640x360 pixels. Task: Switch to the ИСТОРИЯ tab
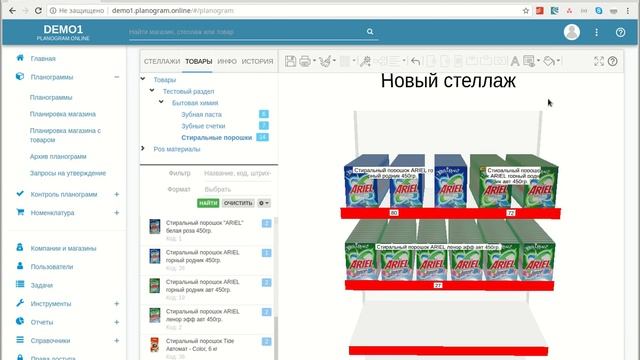pos(257,61)
